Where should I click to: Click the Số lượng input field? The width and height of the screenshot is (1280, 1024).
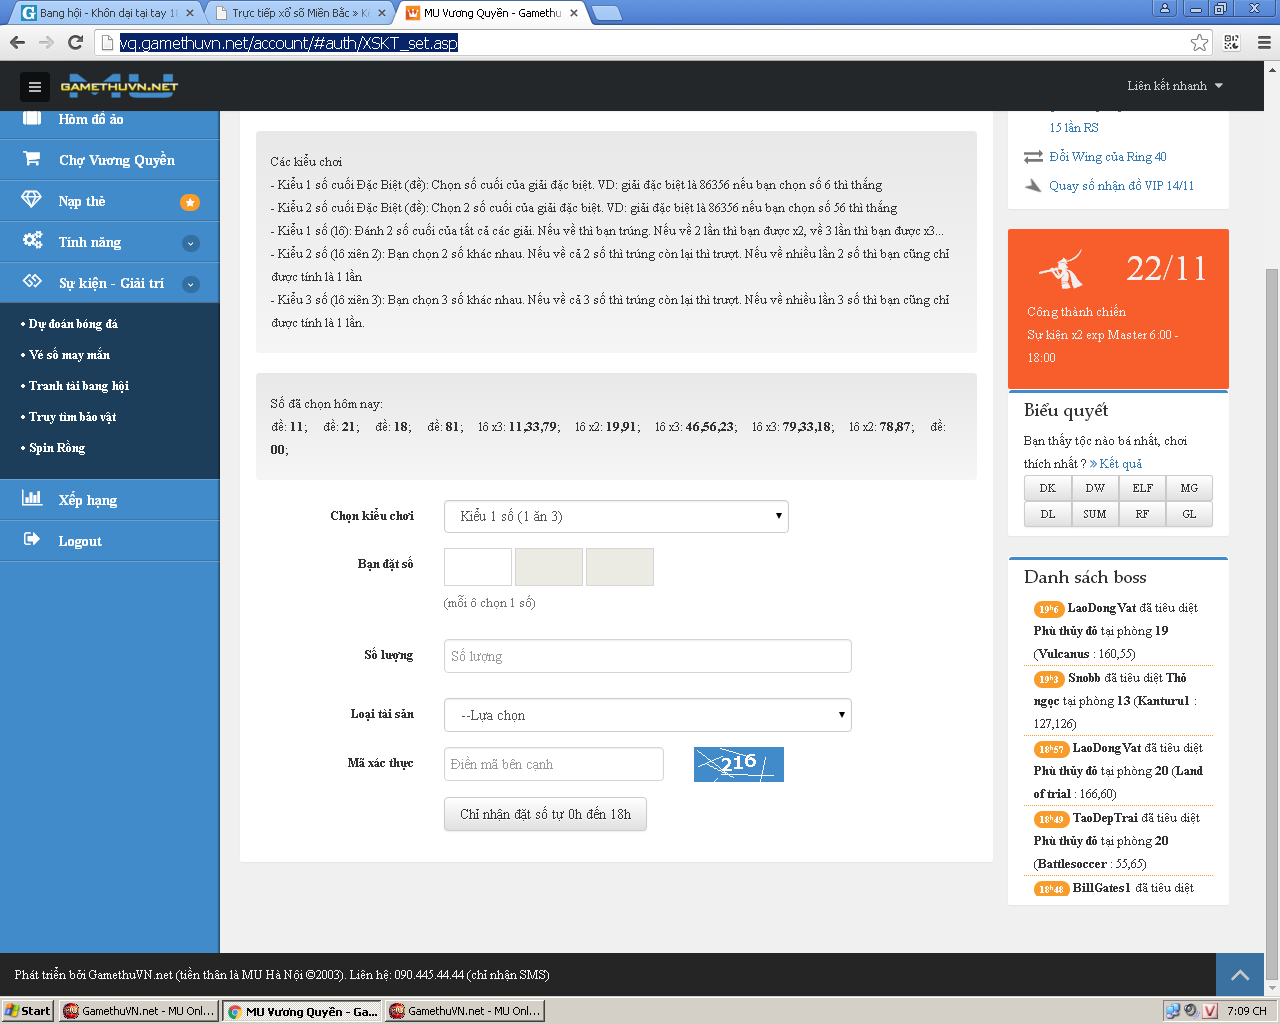click(647, 656)
